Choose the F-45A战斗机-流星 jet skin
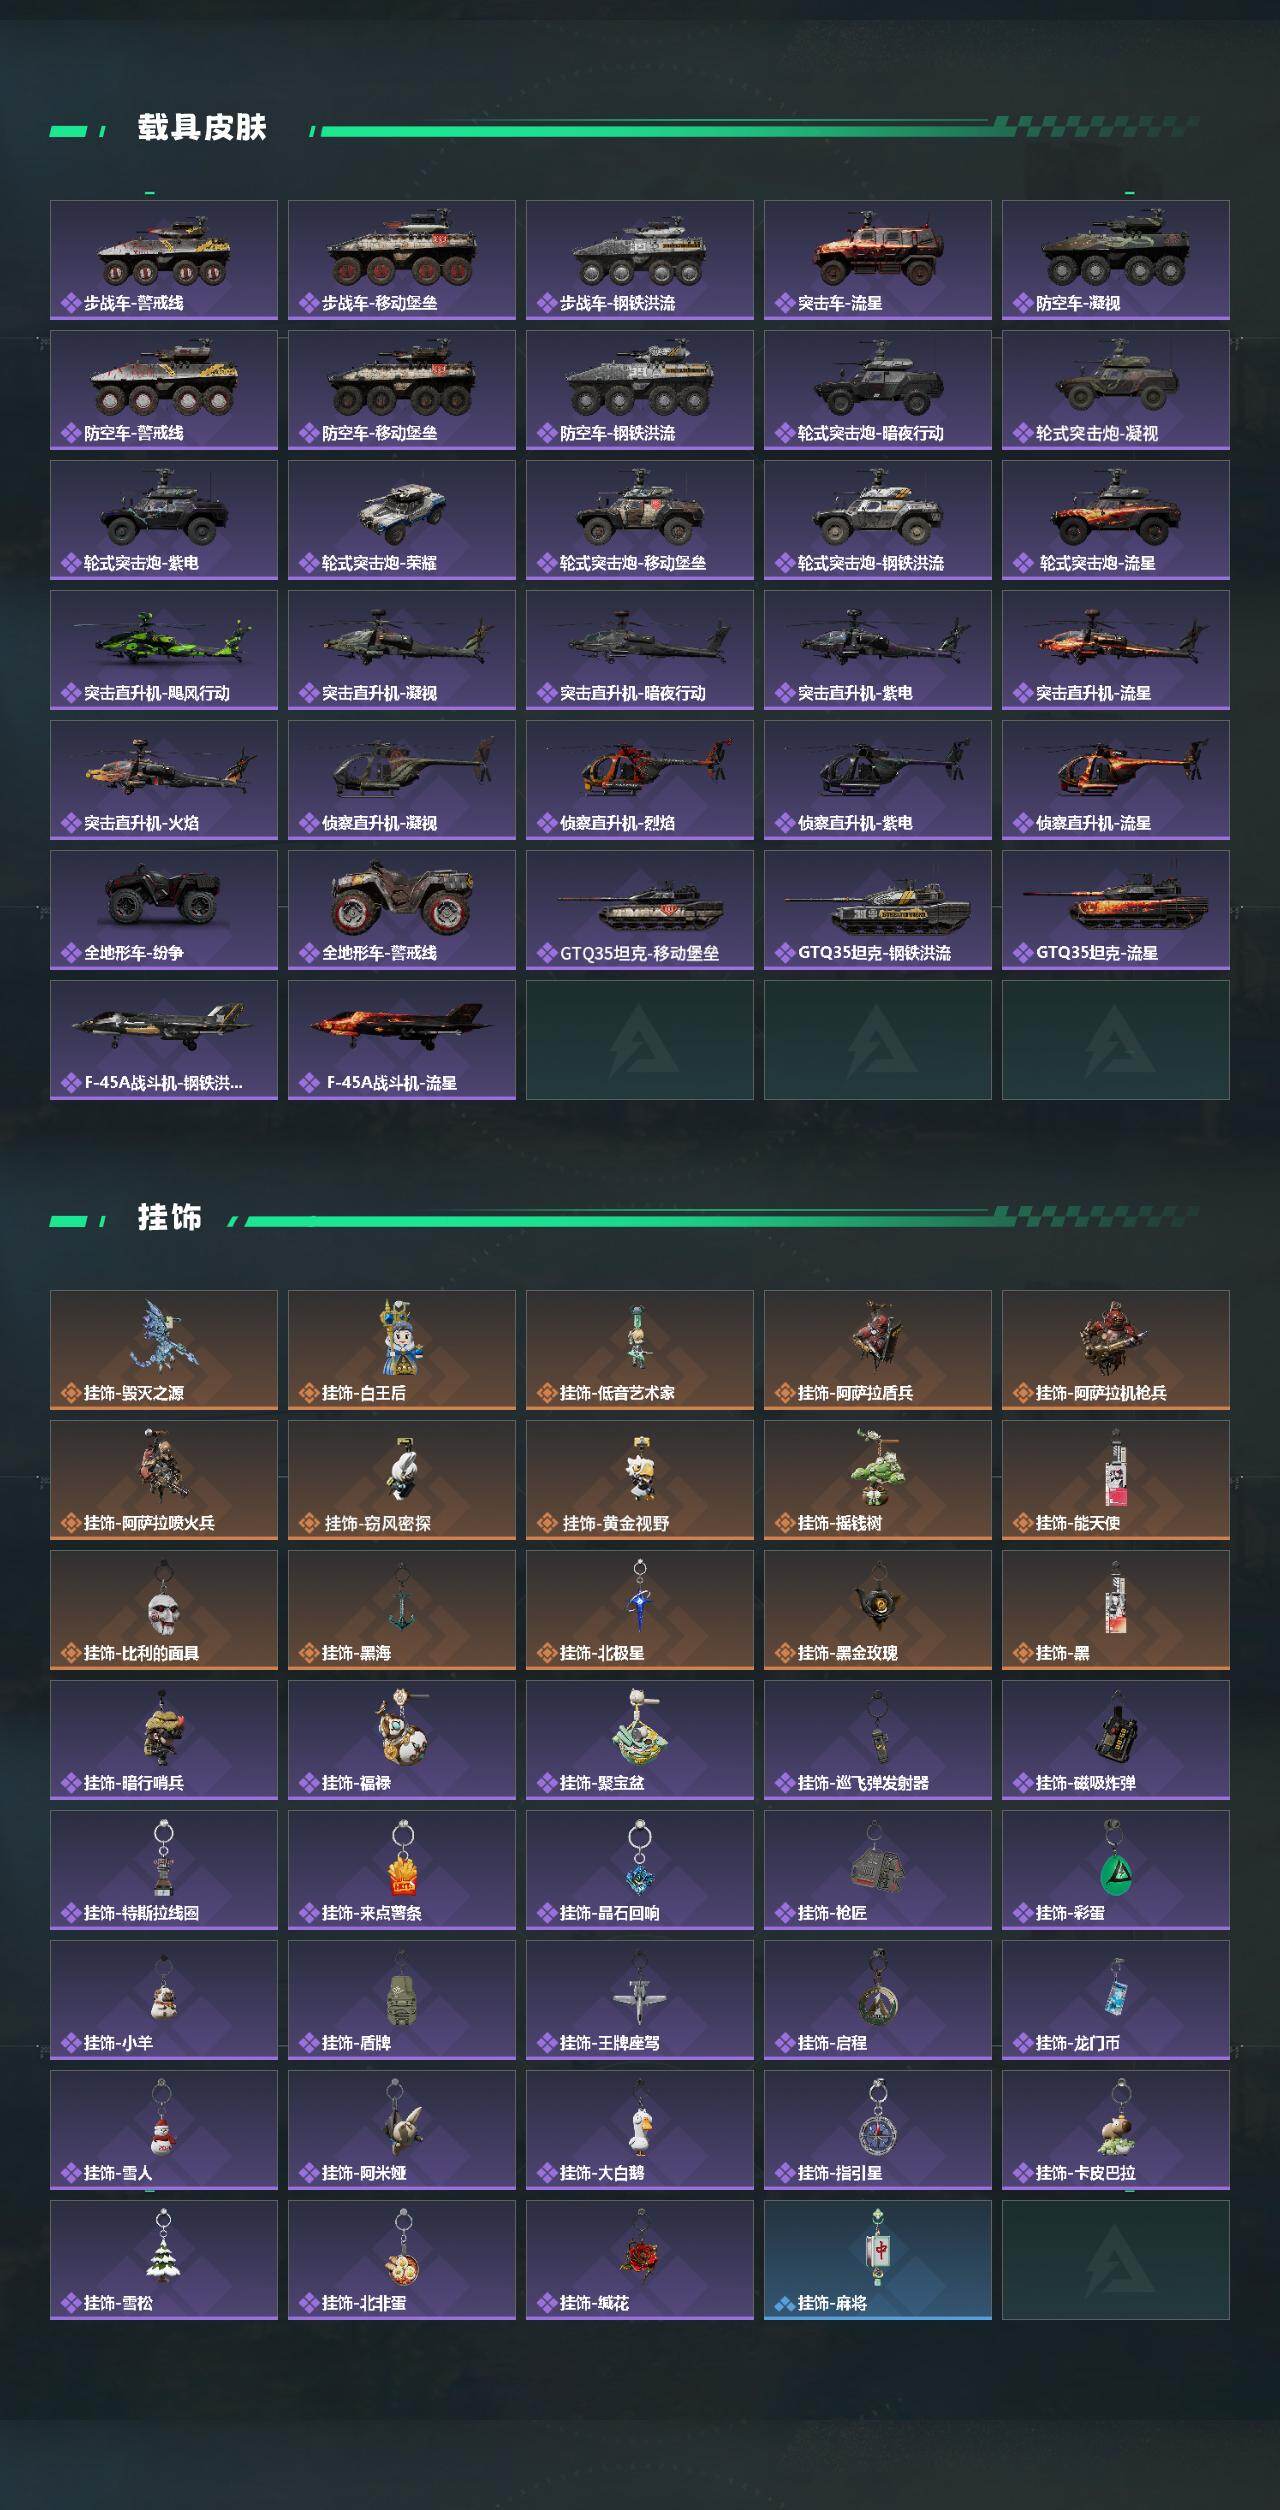The image size is (1280, 2510). pos(402,1040)
